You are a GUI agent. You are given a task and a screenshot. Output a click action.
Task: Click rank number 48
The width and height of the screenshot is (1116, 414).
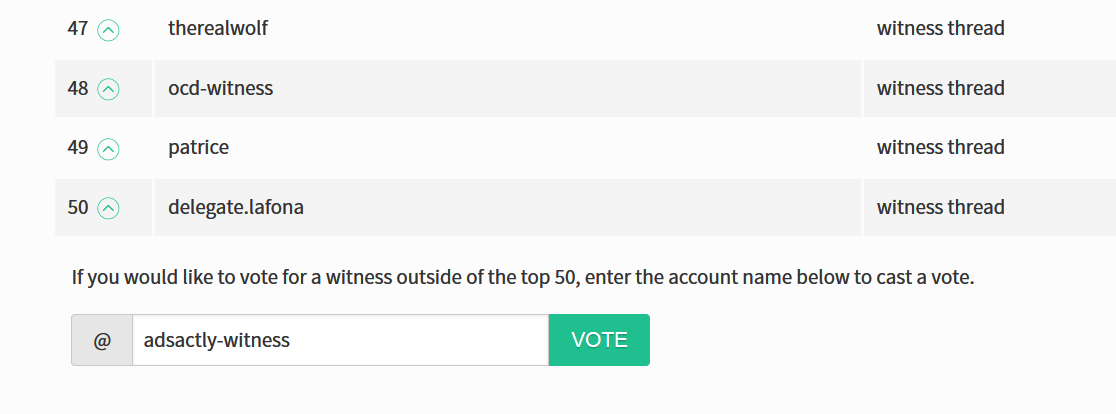[78, 89]
